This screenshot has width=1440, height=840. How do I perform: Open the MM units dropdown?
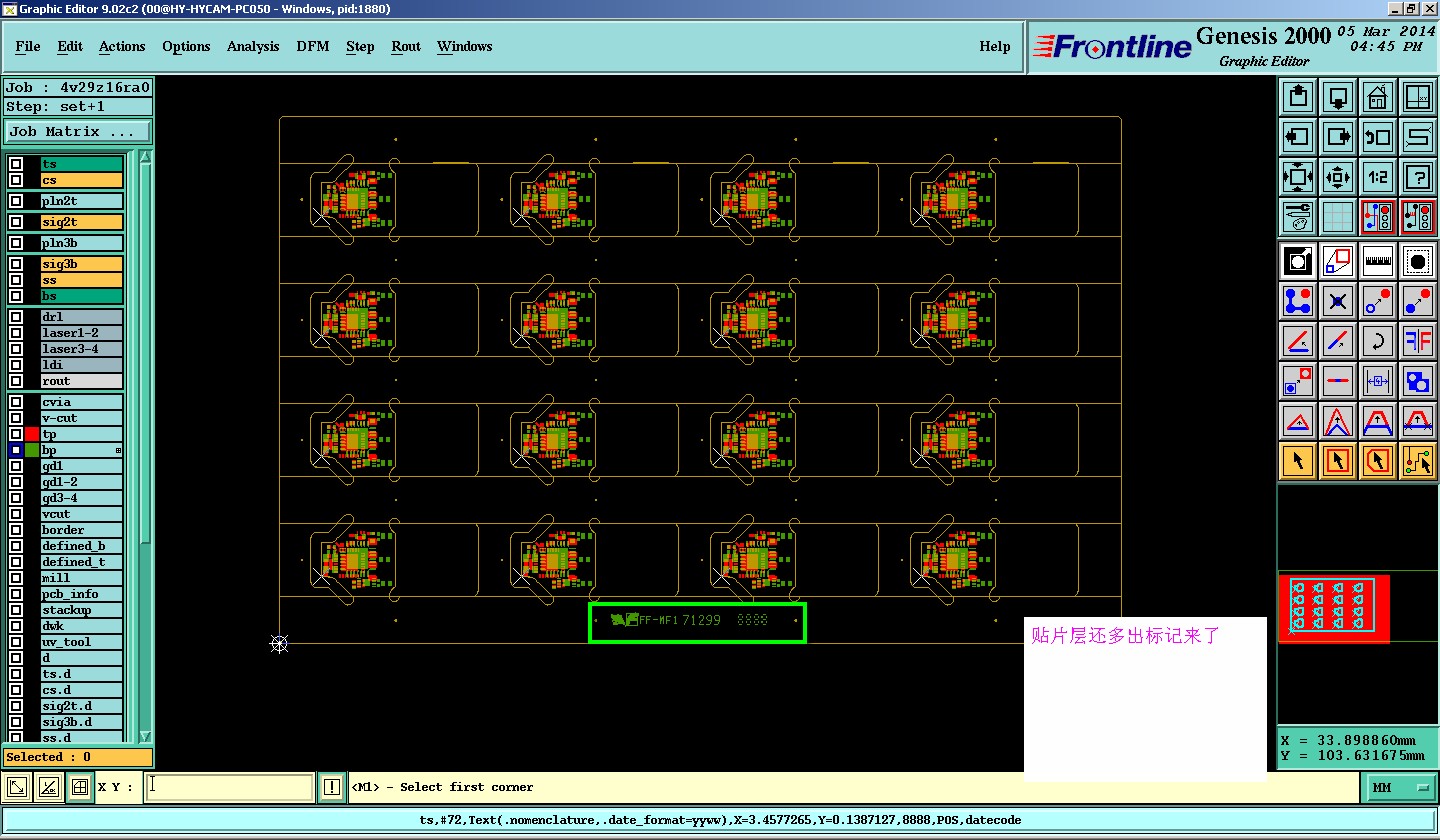(1400, 788)
